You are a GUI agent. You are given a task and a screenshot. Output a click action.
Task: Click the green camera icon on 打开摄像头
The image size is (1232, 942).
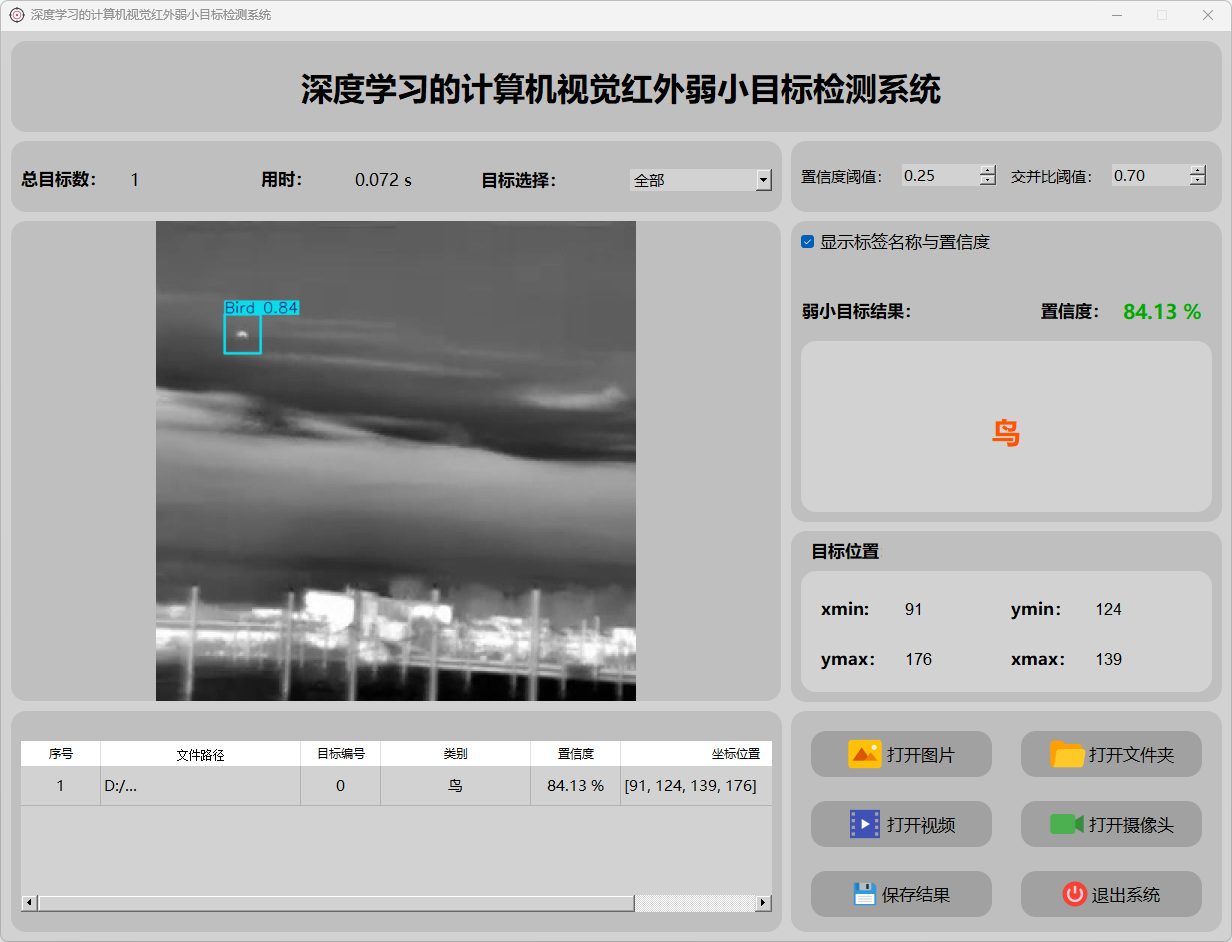coord(1066,824)
